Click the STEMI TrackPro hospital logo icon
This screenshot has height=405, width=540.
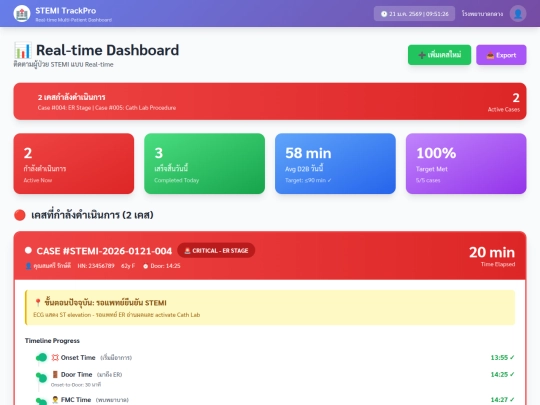point(22,14)
